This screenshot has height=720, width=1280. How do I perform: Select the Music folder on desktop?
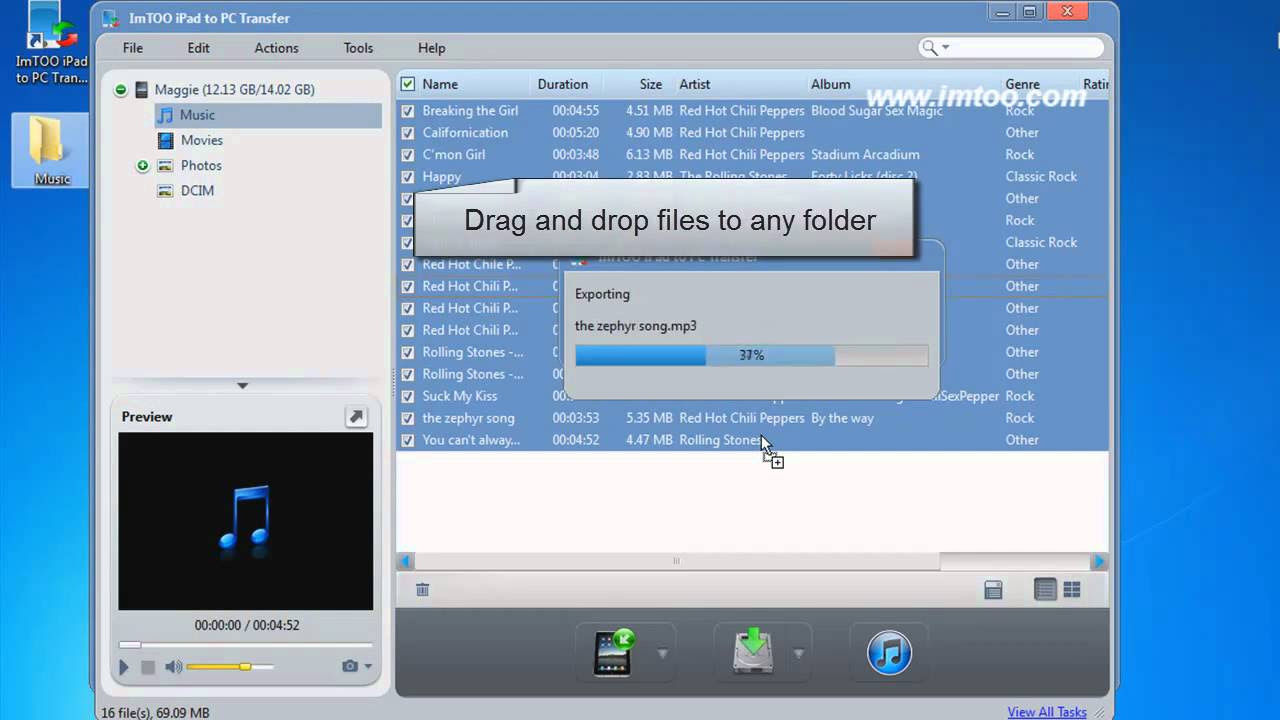pos(52,150)
